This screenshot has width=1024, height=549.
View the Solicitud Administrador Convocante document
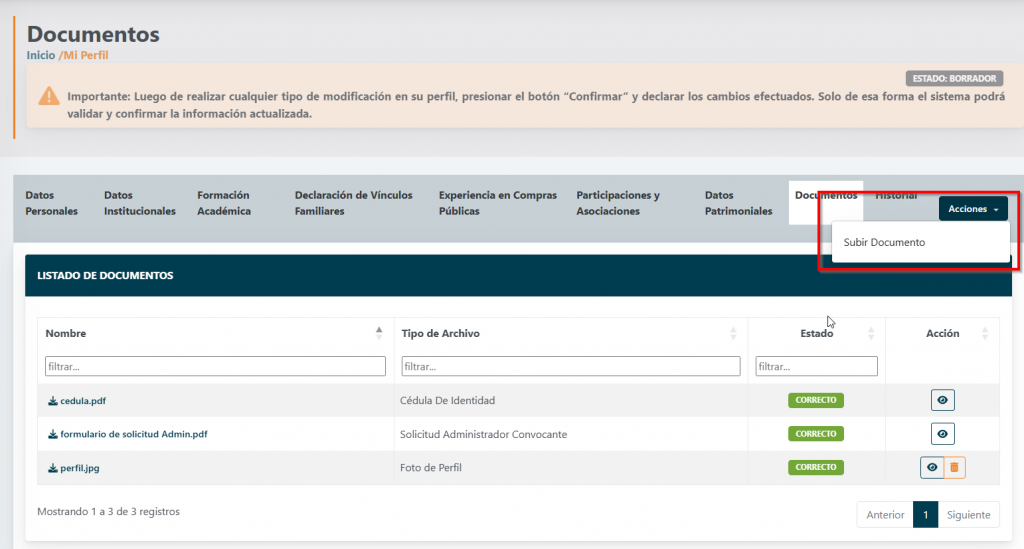pos(942,433)
